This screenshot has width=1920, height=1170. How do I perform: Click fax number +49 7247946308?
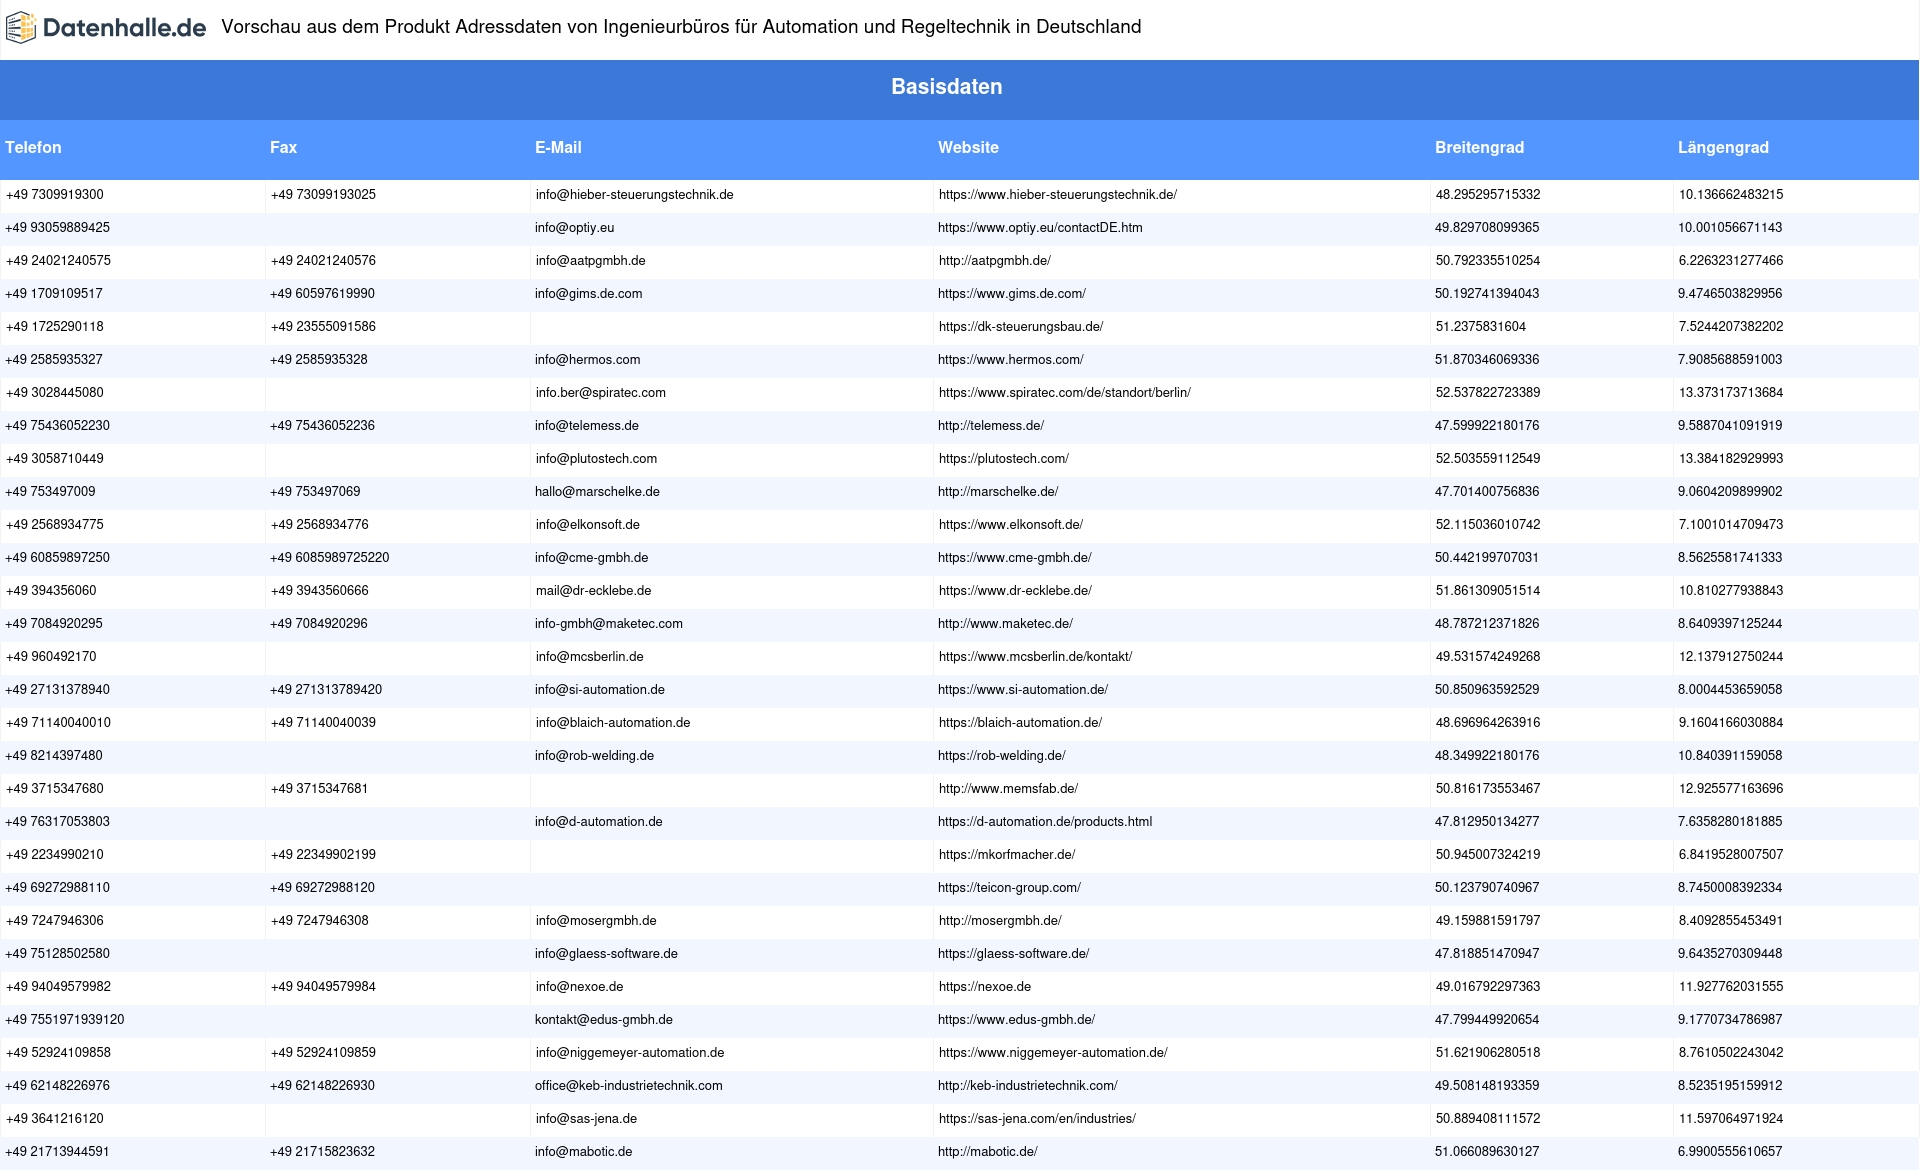(319, 921)
